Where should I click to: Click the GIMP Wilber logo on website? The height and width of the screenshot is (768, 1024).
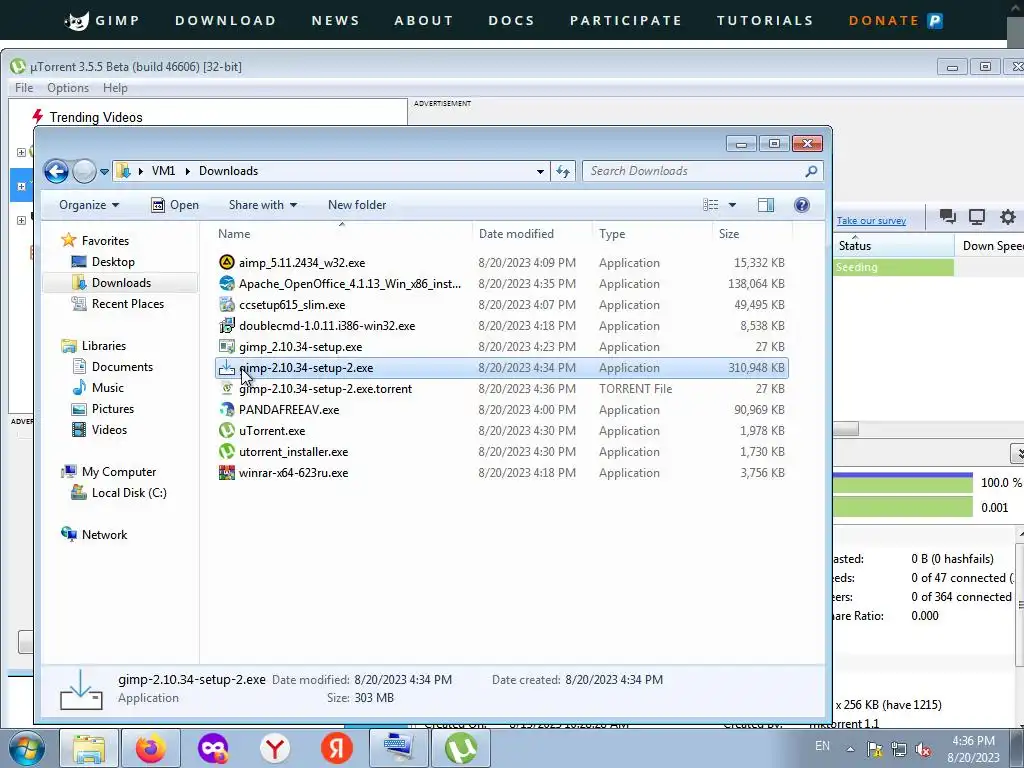pos(77,21)
